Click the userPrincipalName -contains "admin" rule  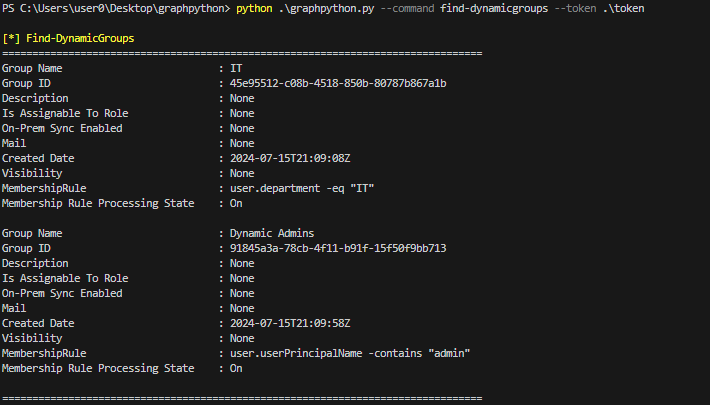pos(344,353)
